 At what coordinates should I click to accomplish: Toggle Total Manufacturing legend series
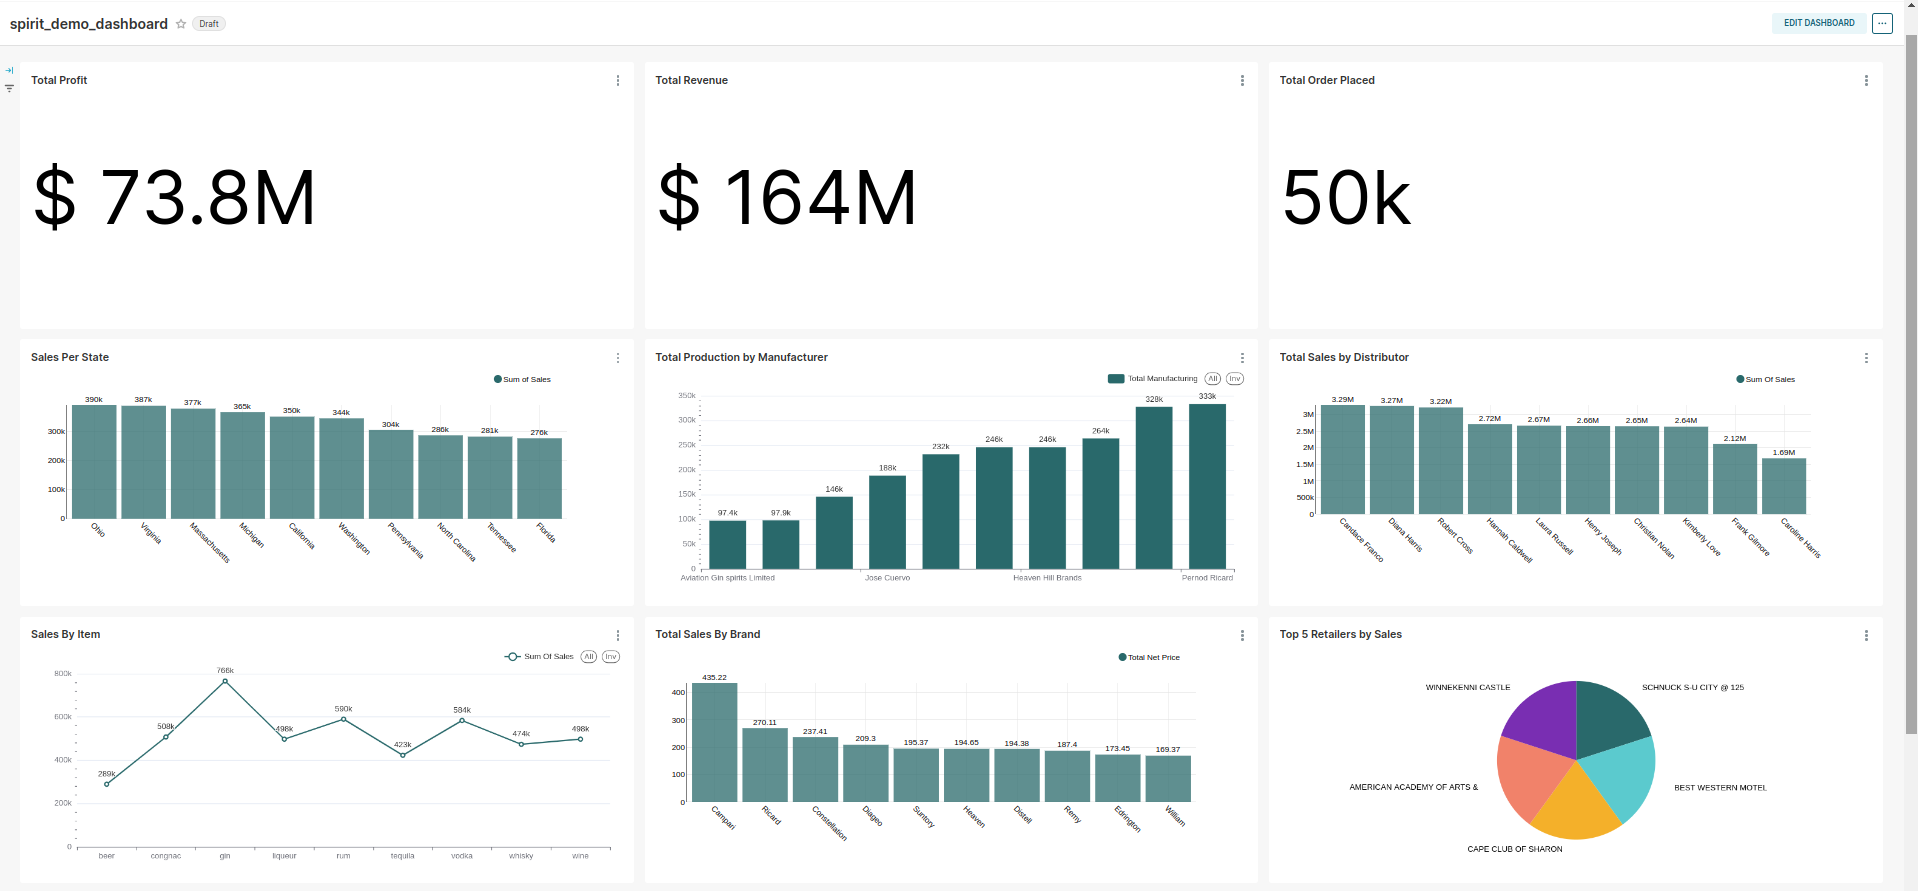pyautogui.click(x=1152, y=379)
